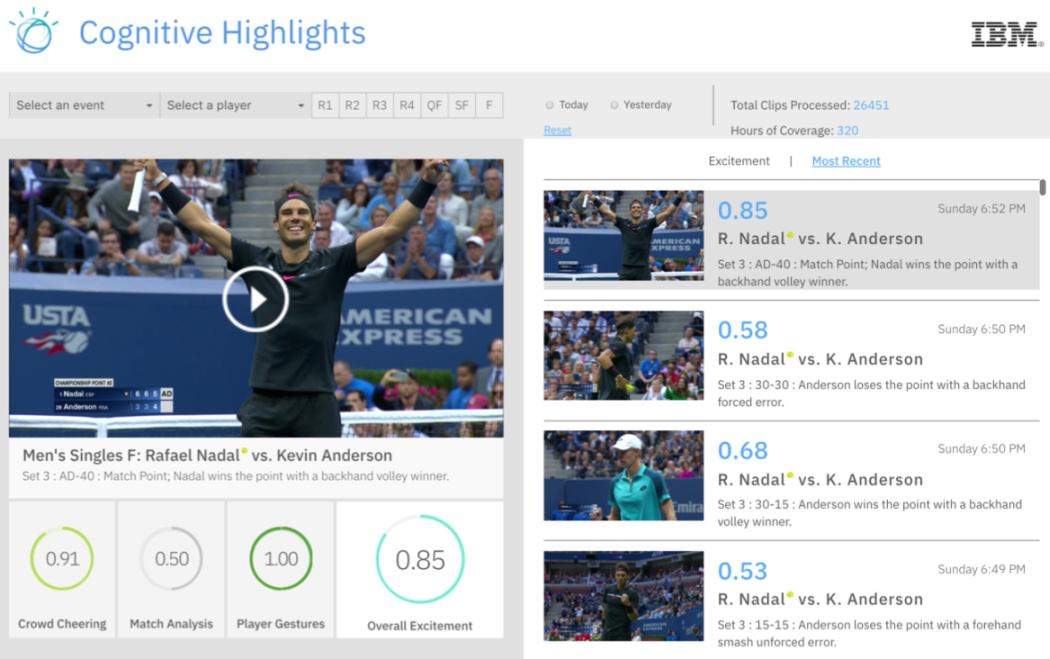Filter by quarterfinal QF round
Image resolution: width=1050 pixels, height=659 pixels.
coord(434,105)
